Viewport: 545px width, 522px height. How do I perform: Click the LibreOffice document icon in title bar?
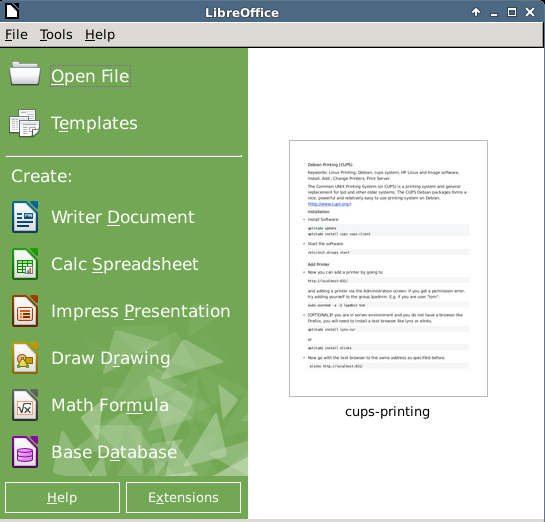12,11
